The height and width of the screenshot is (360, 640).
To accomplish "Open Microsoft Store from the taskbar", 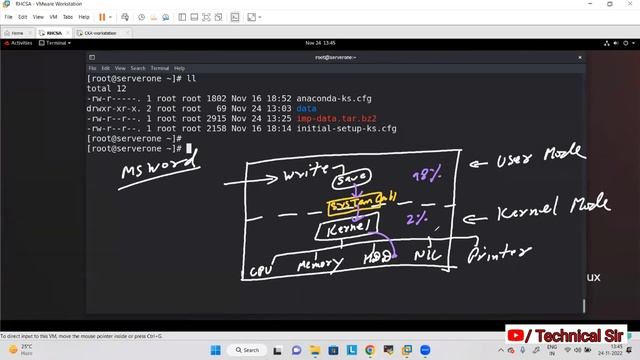I will (x=333, y=350).
